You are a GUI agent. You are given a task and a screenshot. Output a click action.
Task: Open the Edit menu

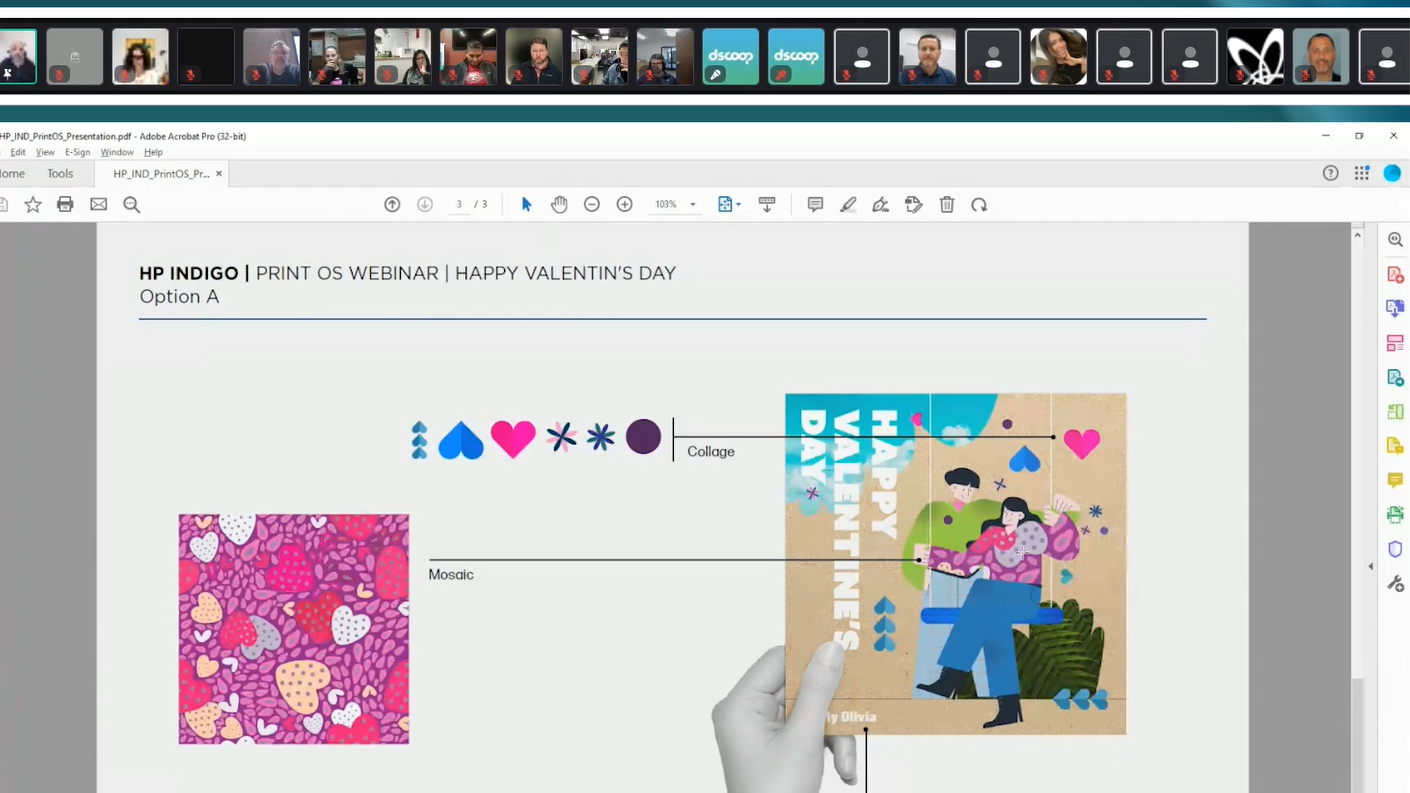(18, 152)
